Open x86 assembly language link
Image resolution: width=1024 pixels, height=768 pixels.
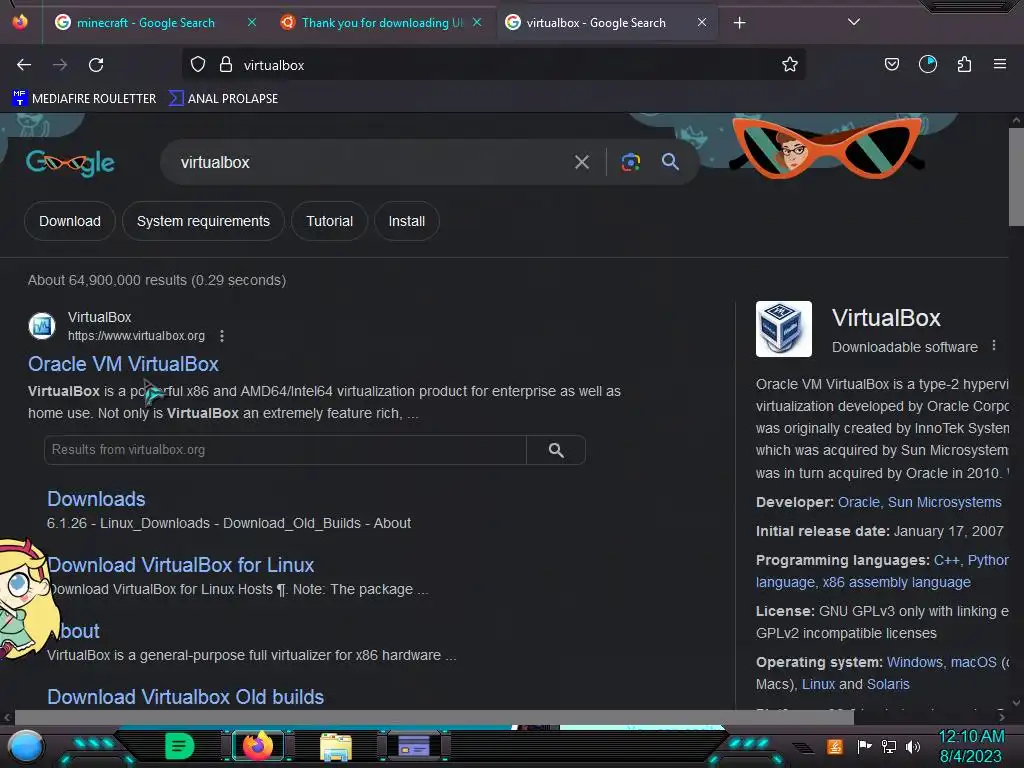897,583
